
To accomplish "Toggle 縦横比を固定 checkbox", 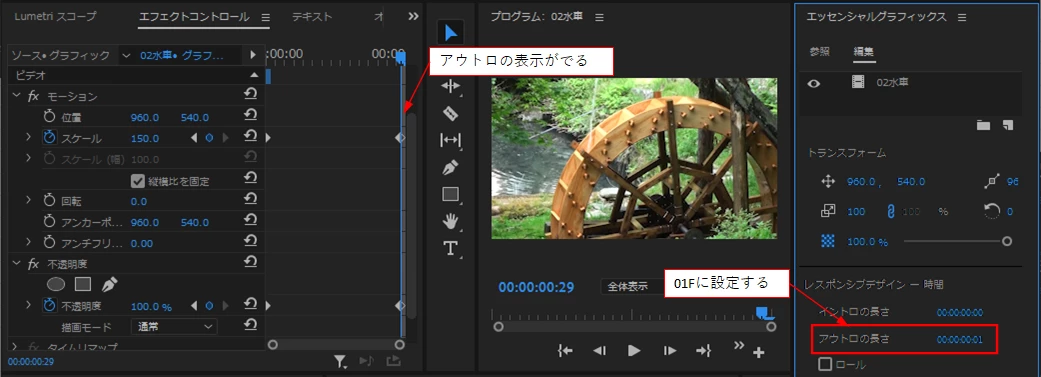I will click(137, 181).
